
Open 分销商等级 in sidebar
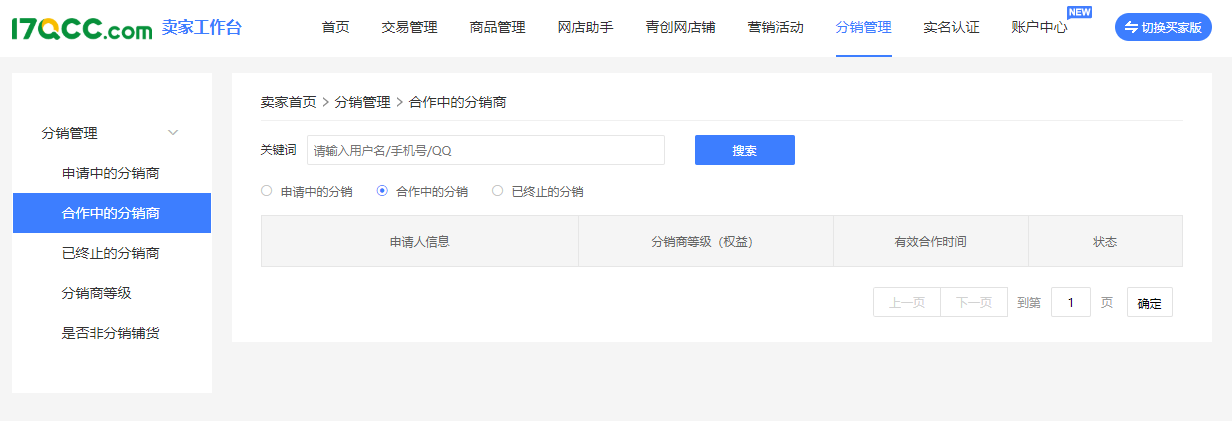[x=97, y=293]
